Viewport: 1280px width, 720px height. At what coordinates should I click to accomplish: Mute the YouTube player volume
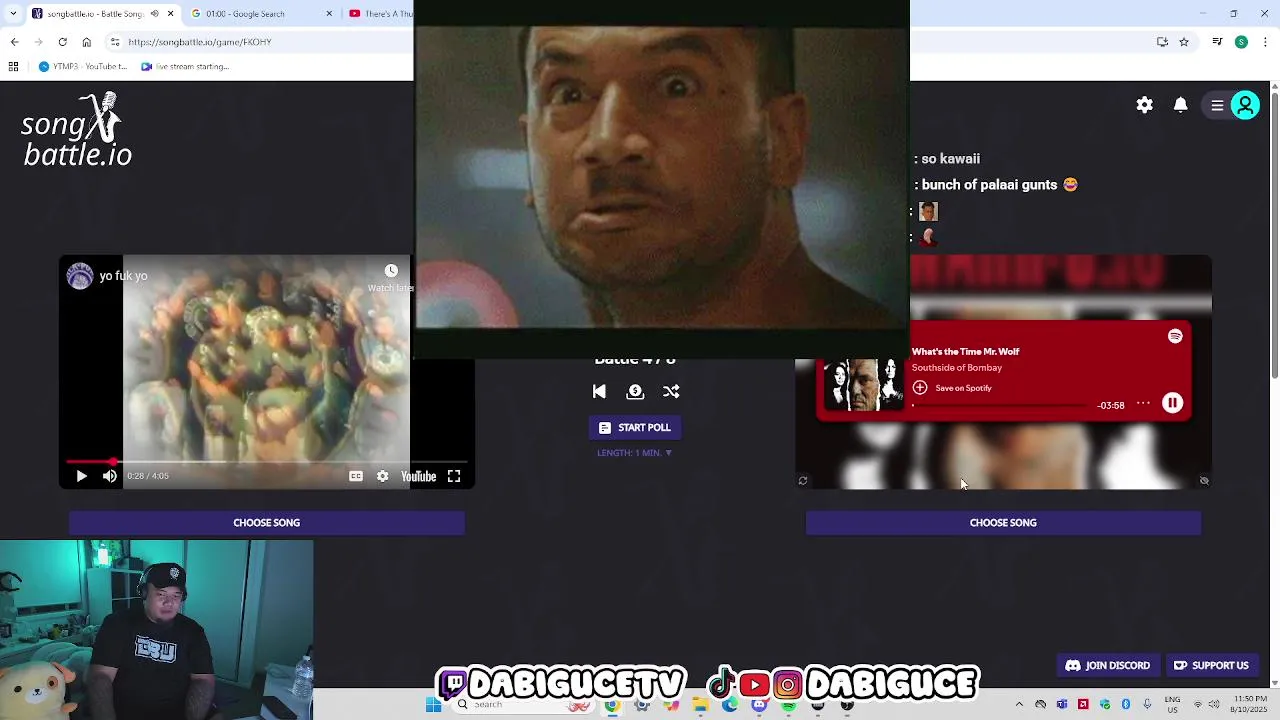coord(110,476)
